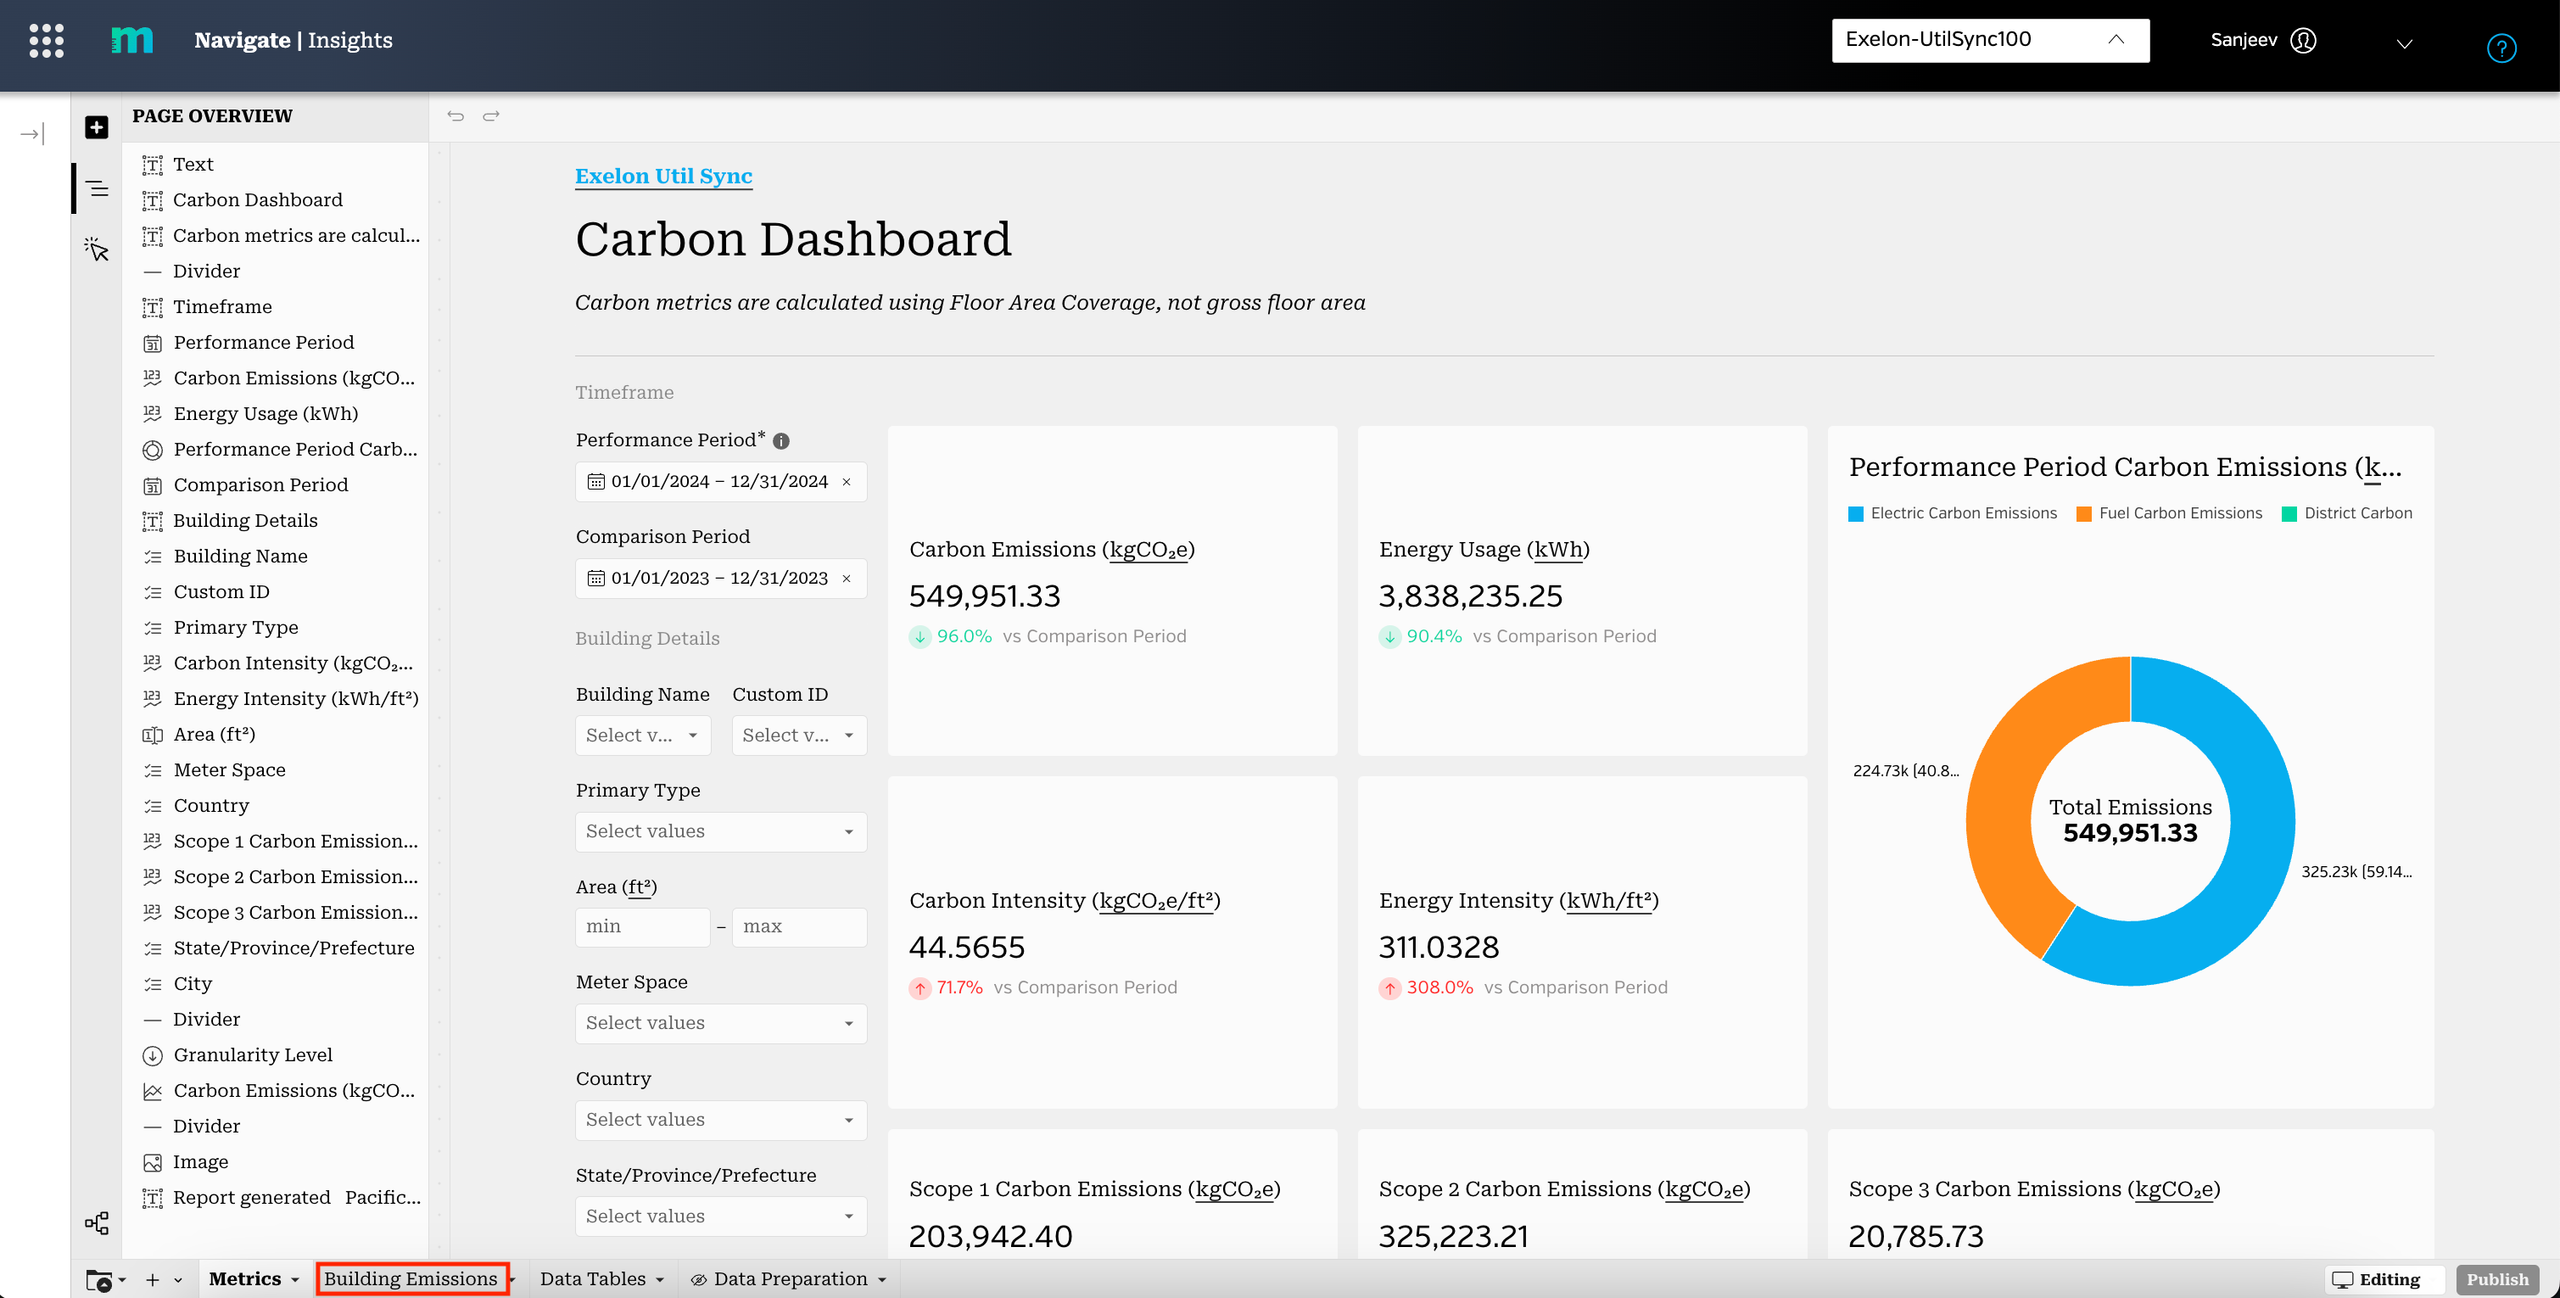This screenshot has height=1298, width=2560.
Task: Open the Custom ID select dropdown
Action: point(799,735)
